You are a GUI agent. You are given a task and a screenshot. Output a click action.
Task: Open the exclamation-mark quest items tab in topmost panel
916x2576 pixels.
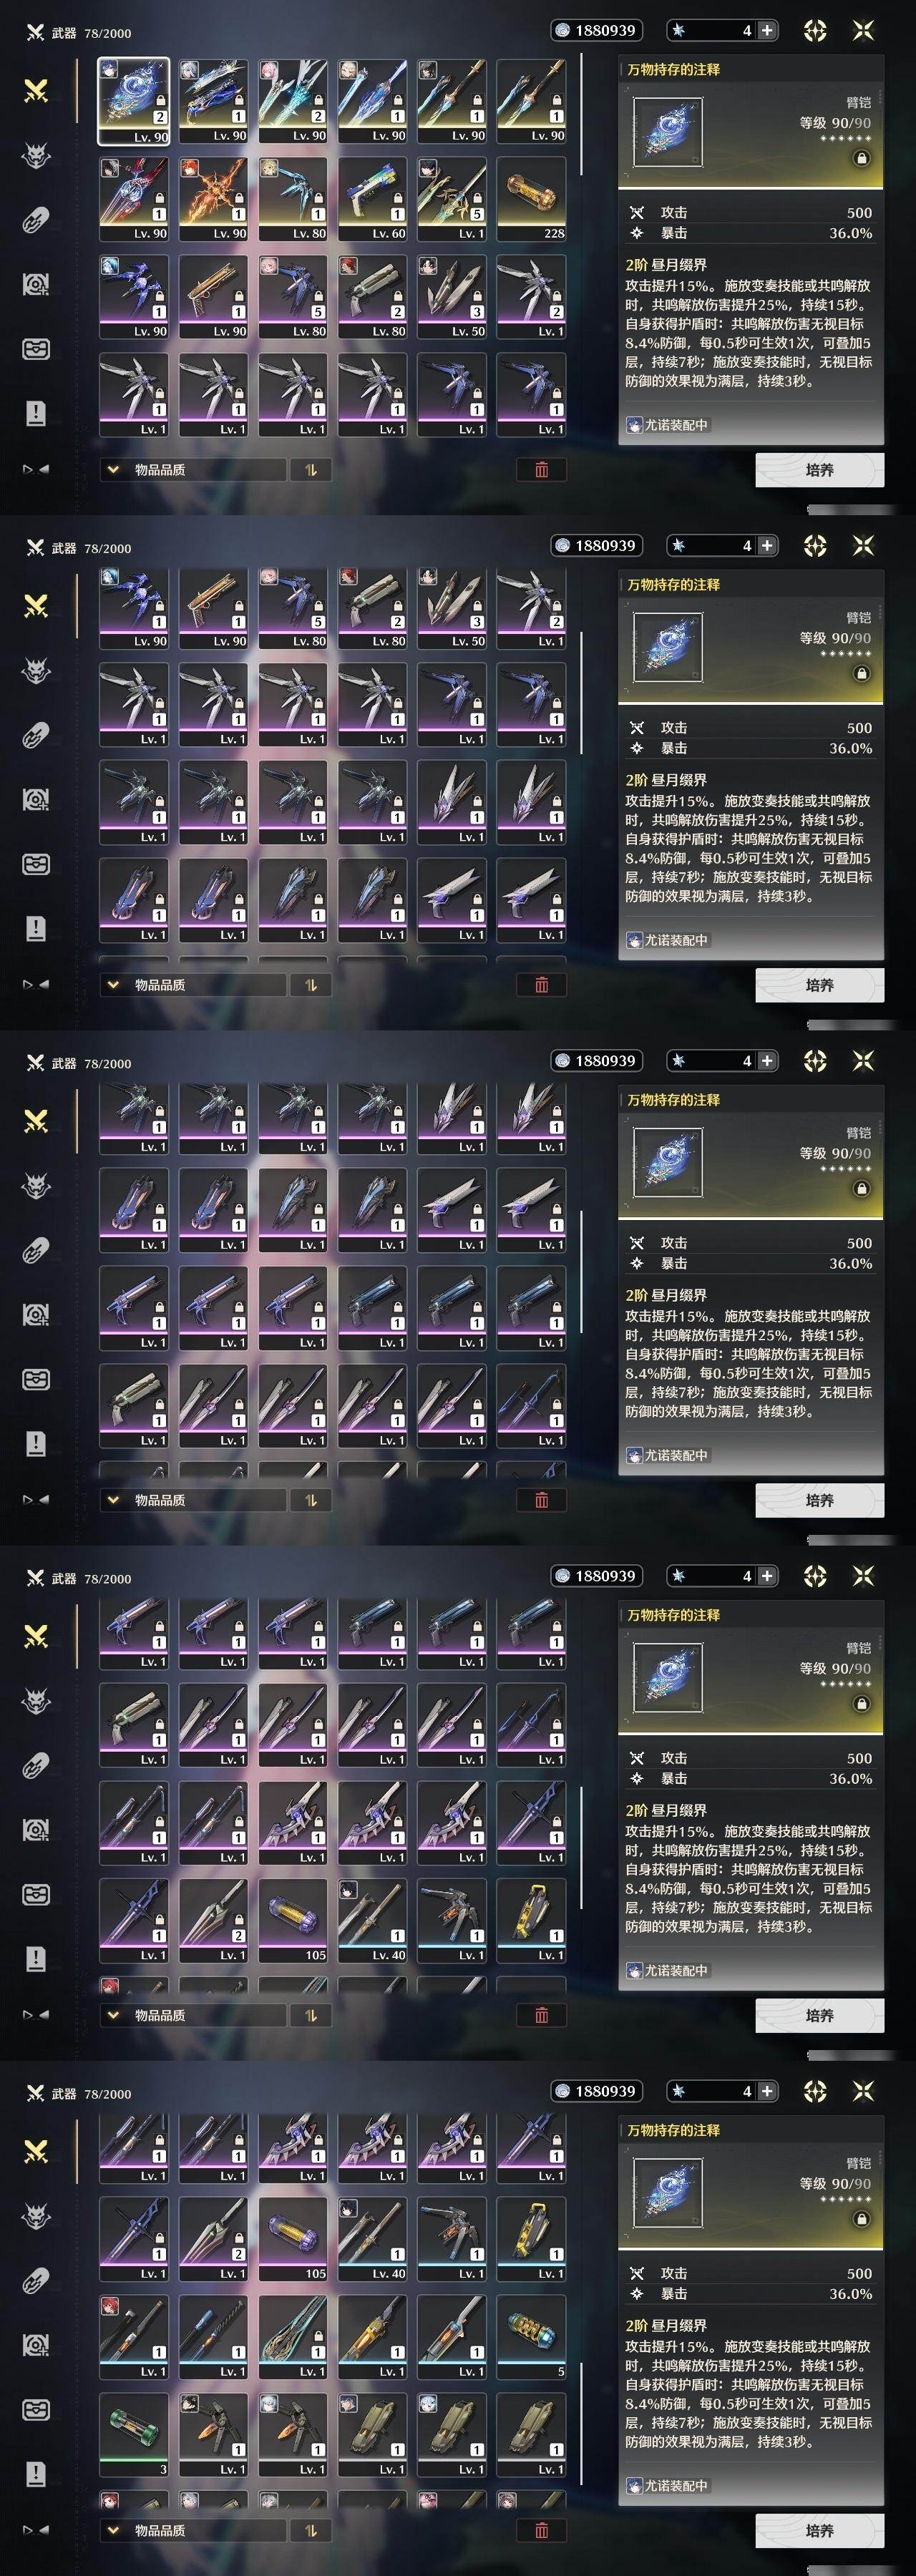[x=36, y=413]
